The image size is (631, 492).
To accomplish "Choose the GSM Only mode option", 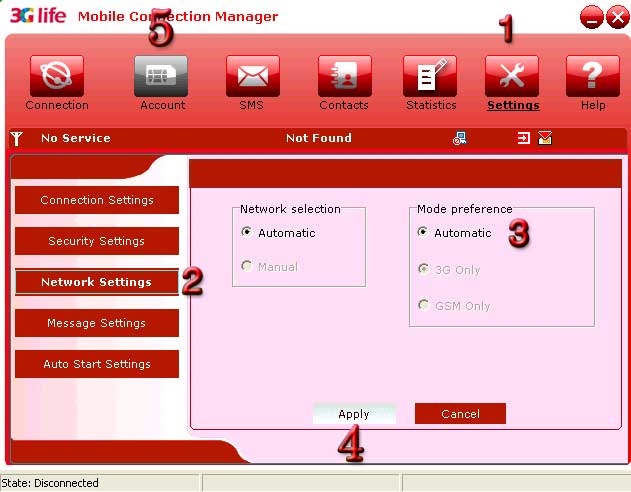I will (423, 305).
